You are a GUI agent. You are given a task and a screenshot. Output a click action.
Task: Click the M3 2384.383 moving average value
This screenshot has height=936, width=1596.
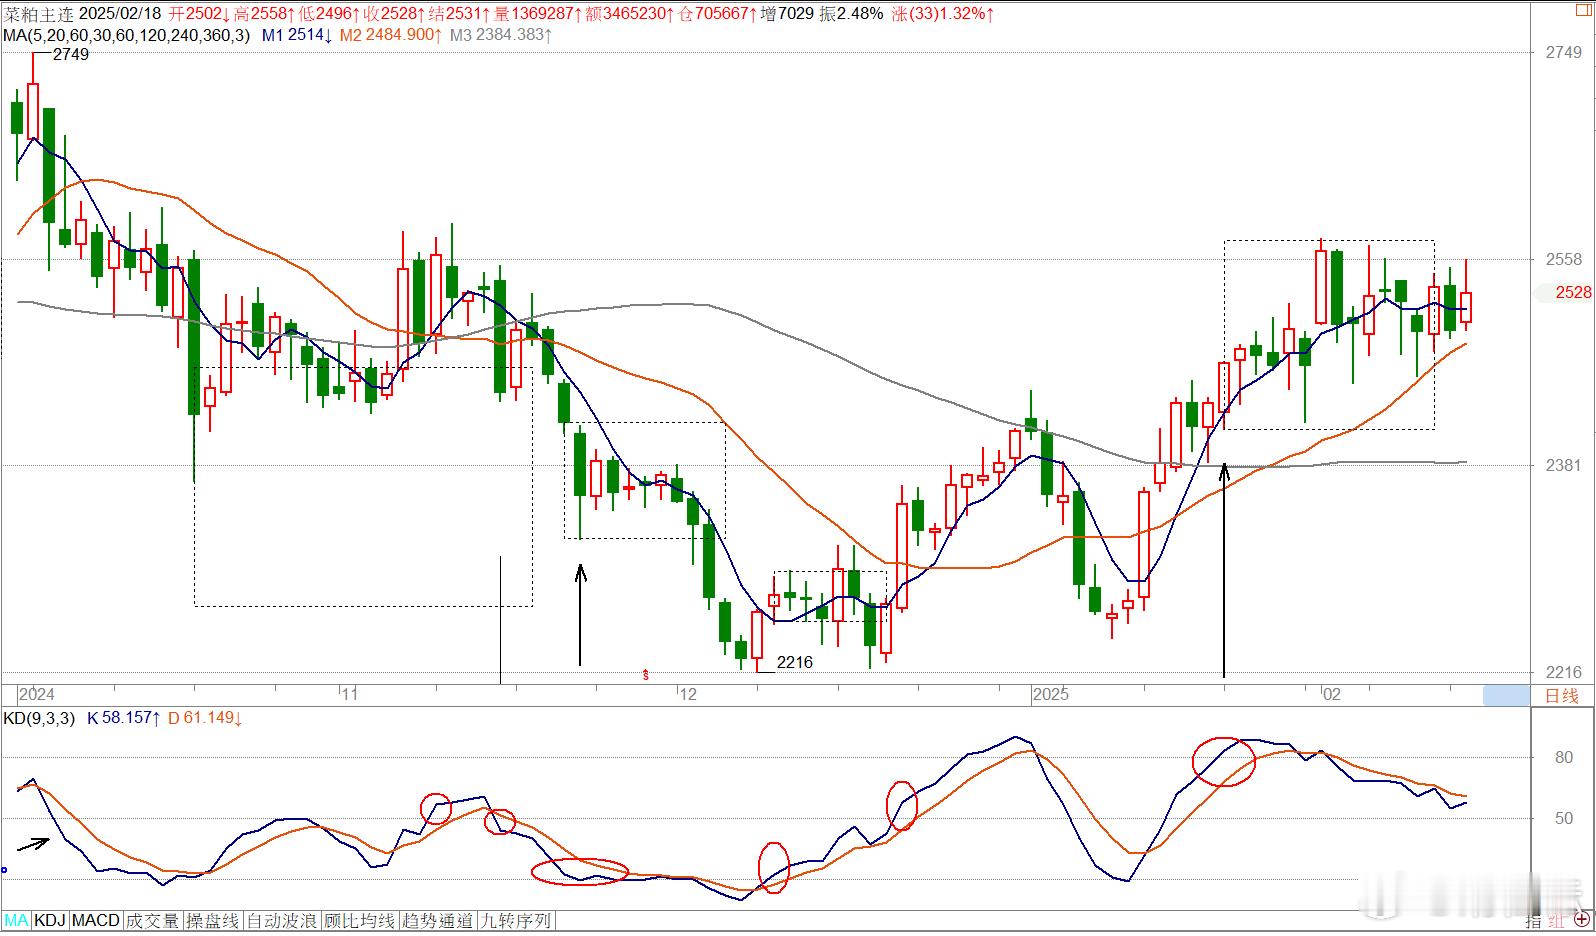[x=500, y=35]
